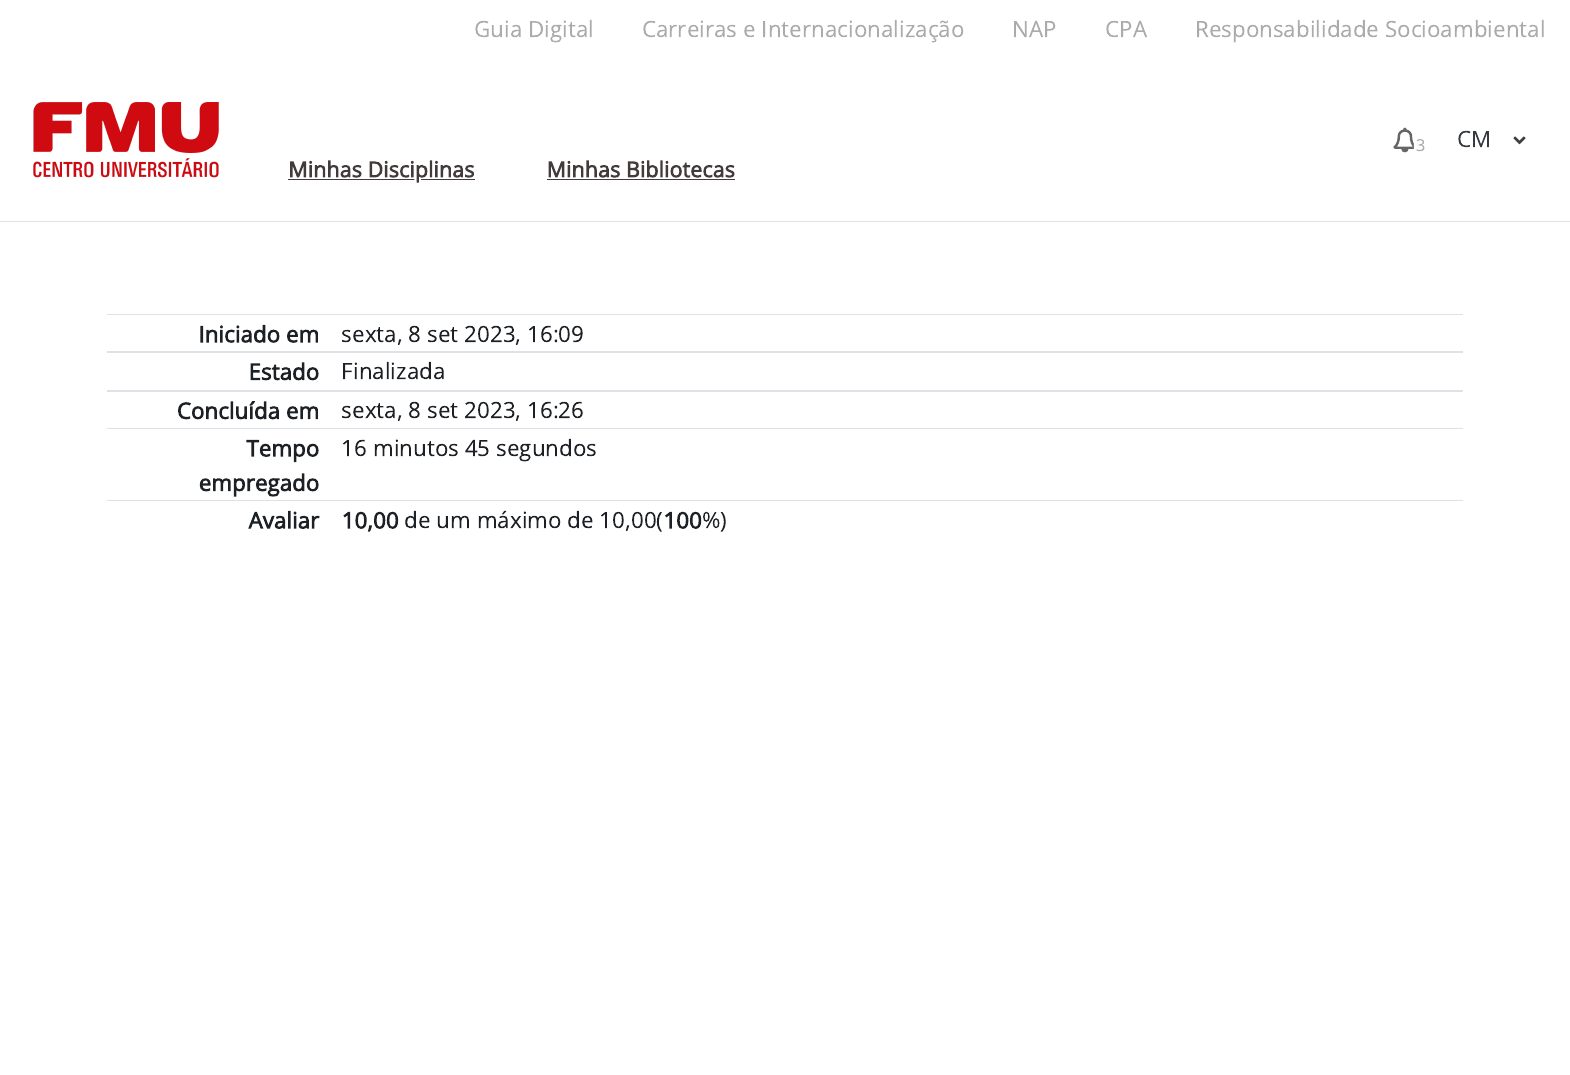Expand the user menu chevron arrow
1570x1075 pixels.
coord(1519,140)
